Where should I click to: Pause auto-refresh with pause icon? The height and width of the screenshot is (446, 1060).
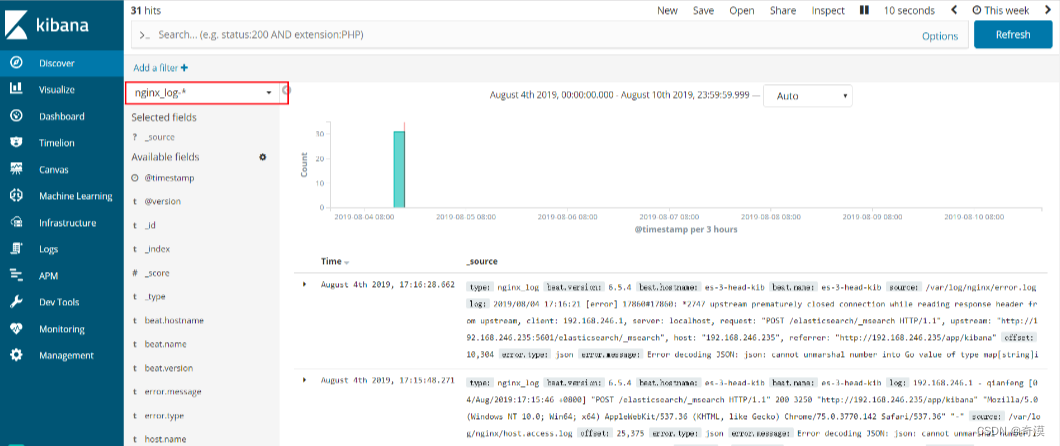(x=863, y=10)
